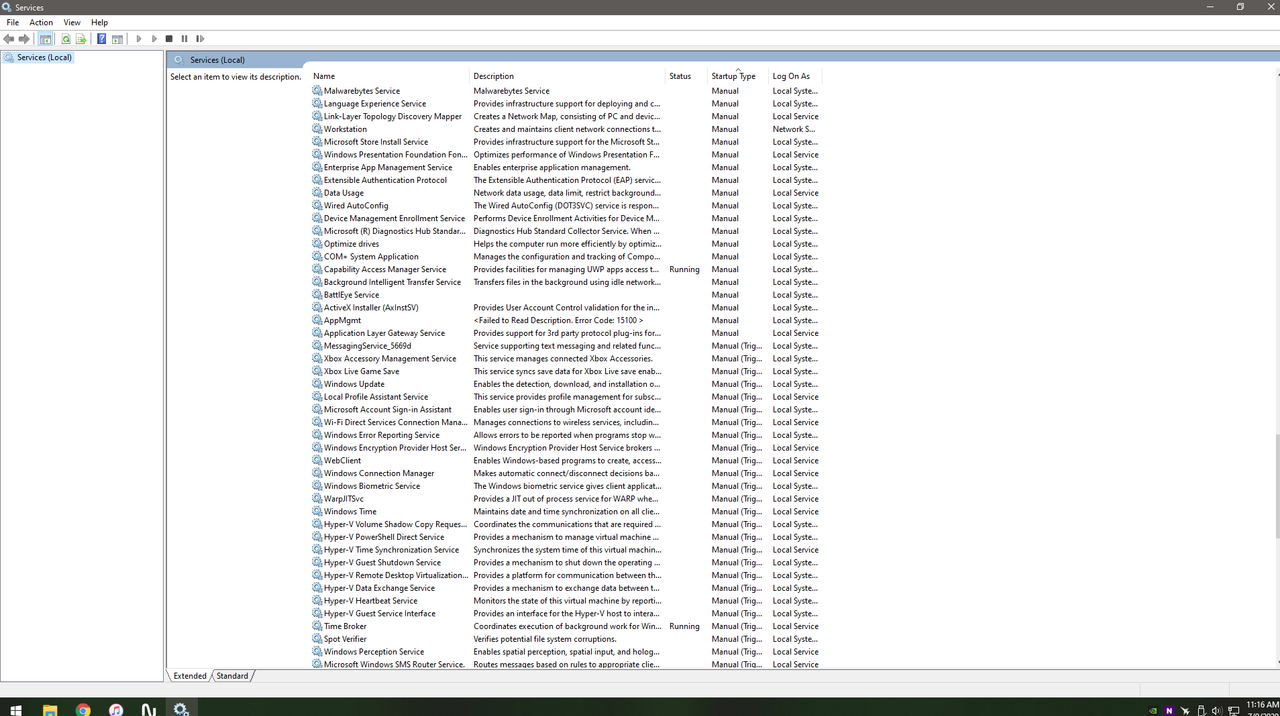1280x716 pixels.
Task: Select the ActiveX Installer (AxInstSV) row
Action: 566,308
